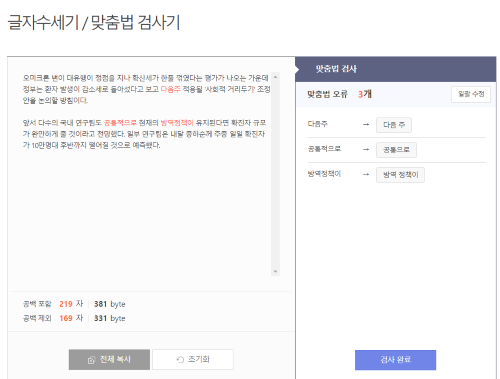Image resolution: width=500 pixels, height=379 pixels.
Task: Click the copy icon in 전체 복사
Action: (91, 360)
